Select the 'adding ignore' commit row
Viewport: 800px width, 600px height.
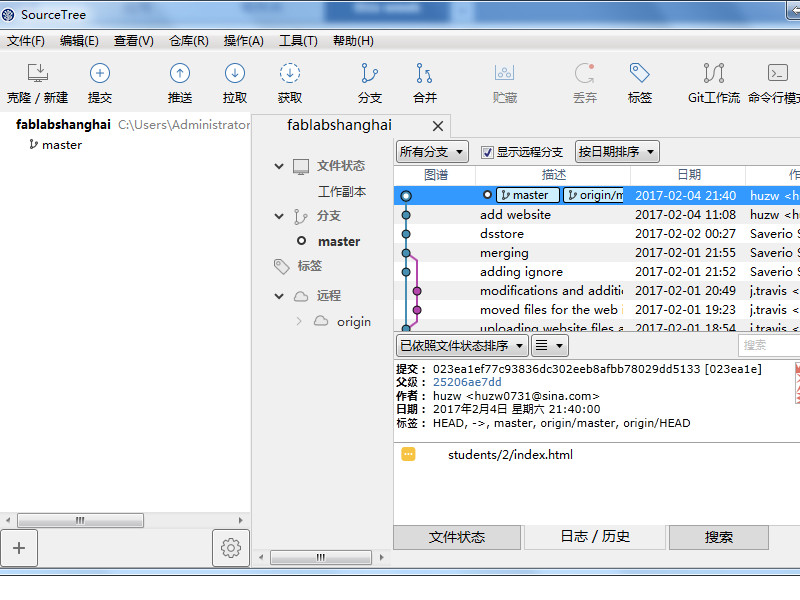pyautogui.click(x=597, y=272)
